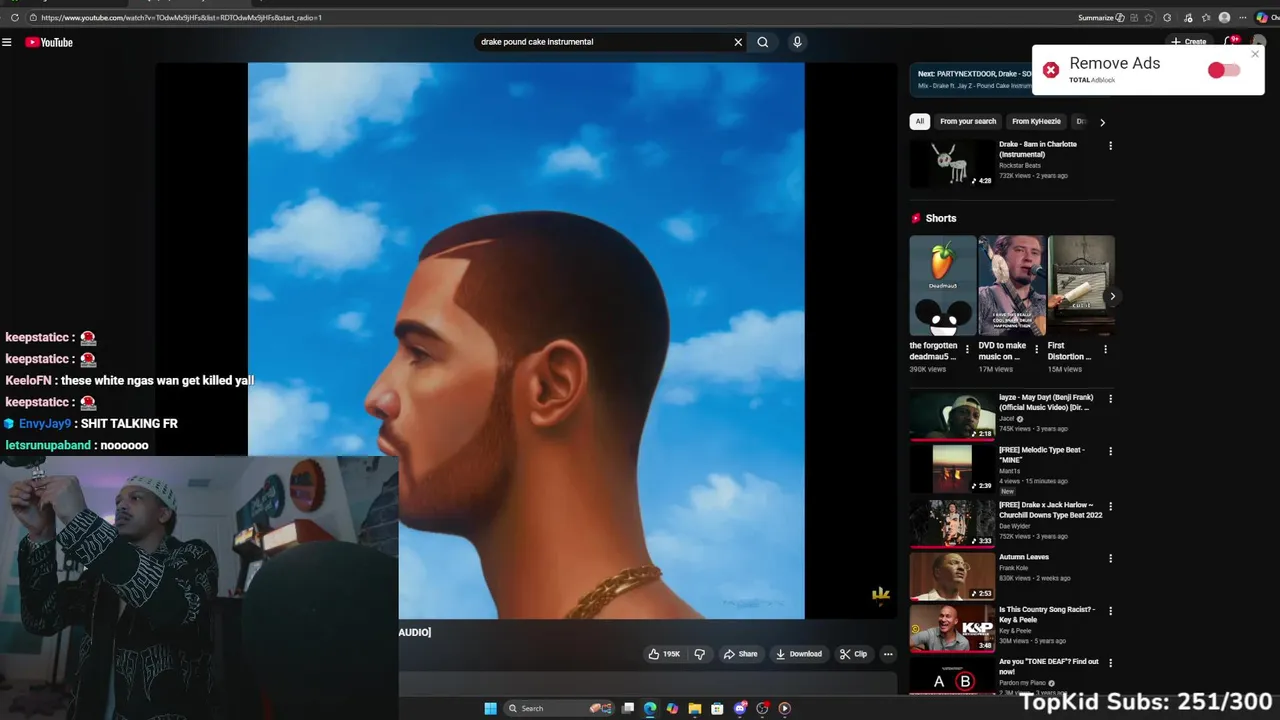The height and width of the screenshot is (720, 1280).
Task: Submit search with magnifier button
Action: pos(763,42)
